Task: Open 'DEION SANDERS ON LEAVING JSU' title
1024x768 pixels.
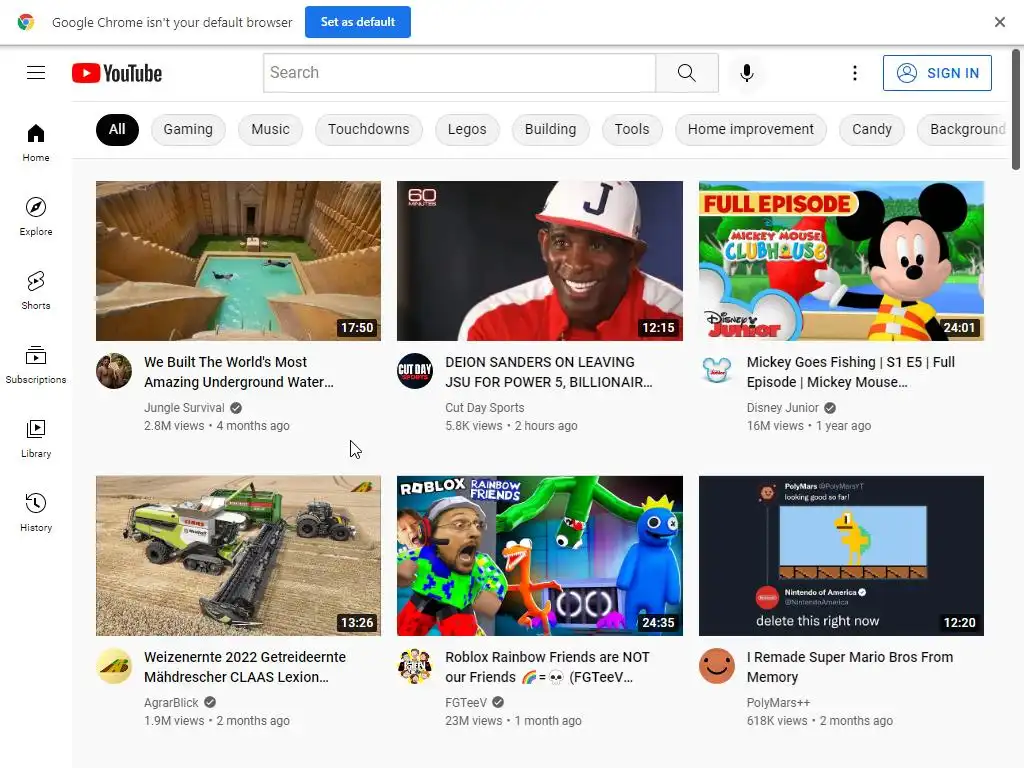Action: pyautogui.click(x=549, y=372)
